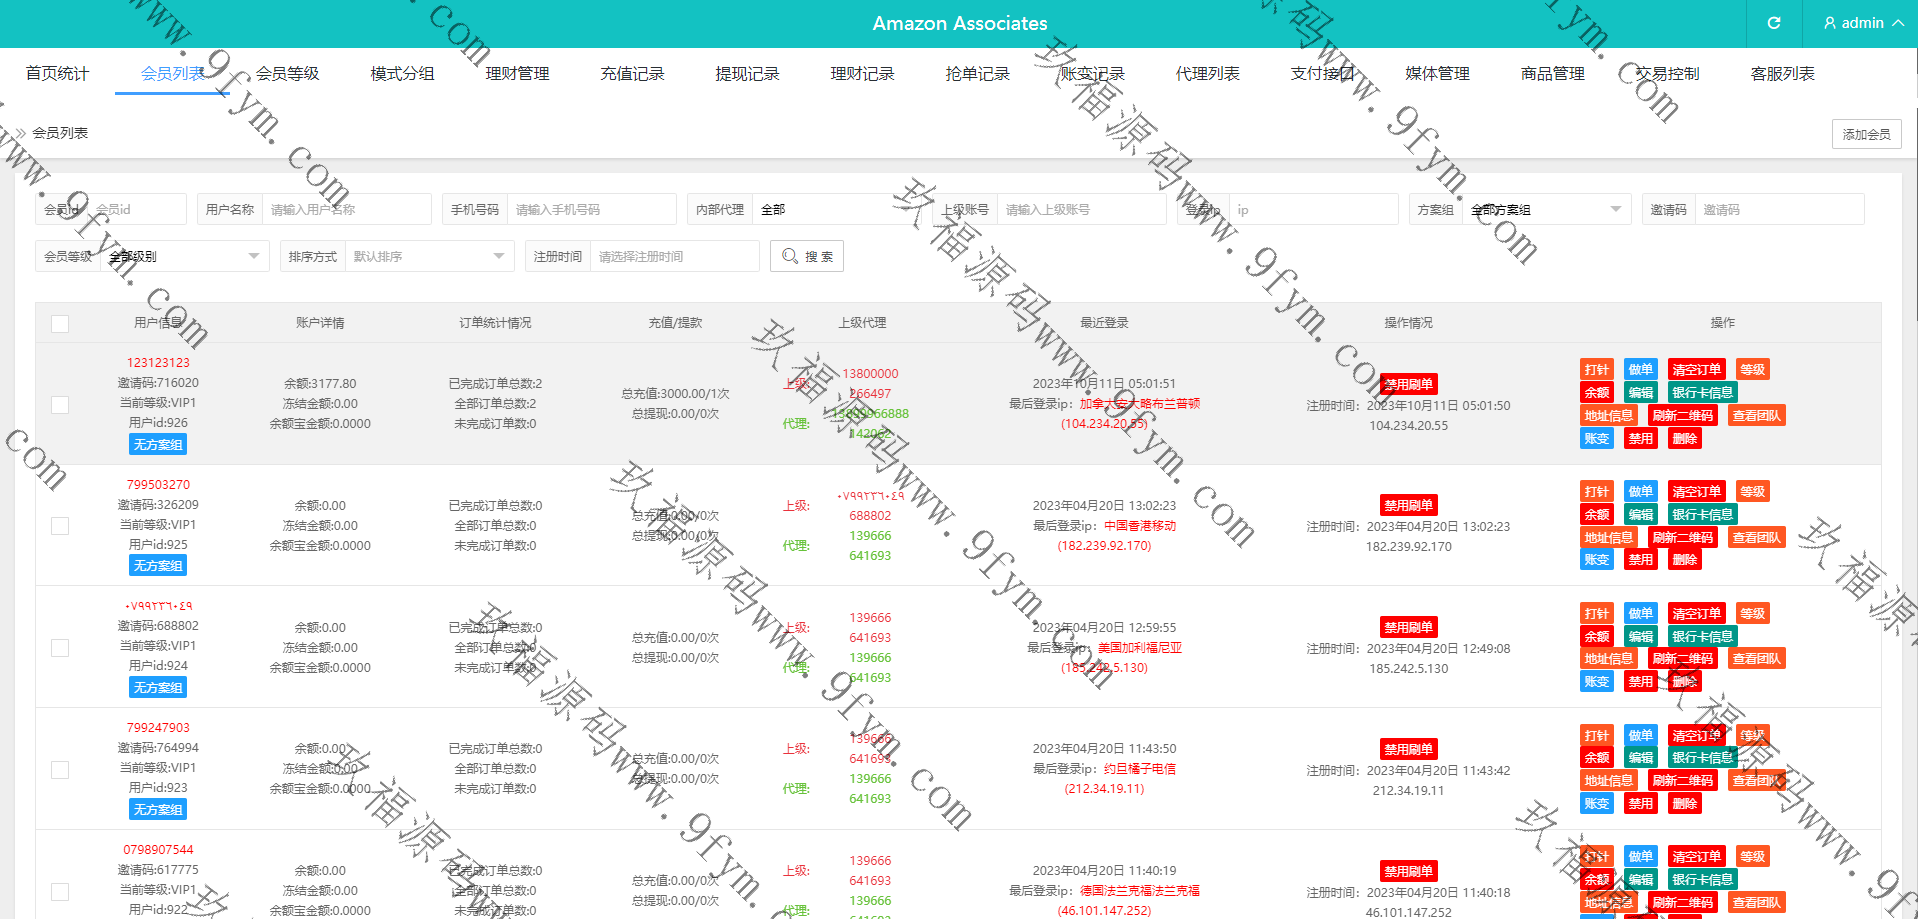The image size is (1918, 919).
Task: Check the row checkbox for user 123123123
Action: coord(60,404)
